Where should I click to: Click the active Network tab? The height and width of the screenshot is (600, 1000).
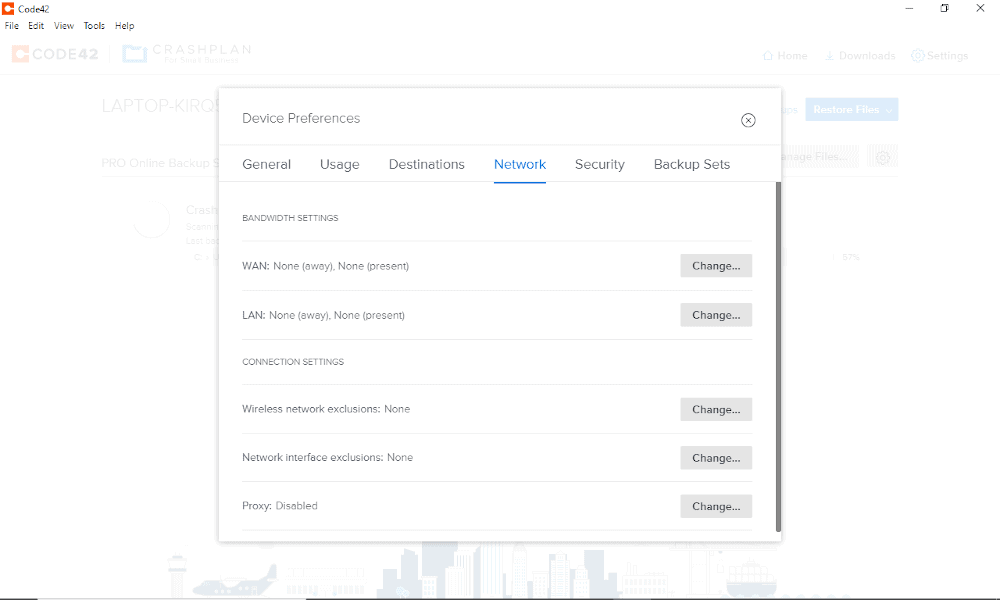pyautogui.click(x=520, y=164)
